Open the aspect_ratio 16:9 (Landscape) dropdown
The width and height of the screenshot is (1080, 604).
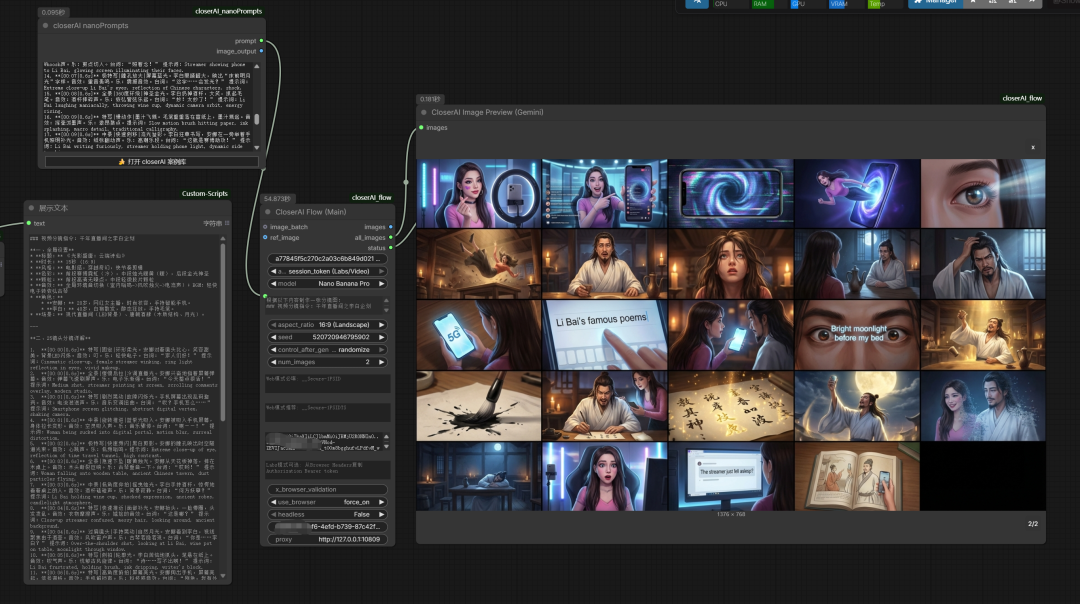328,325
